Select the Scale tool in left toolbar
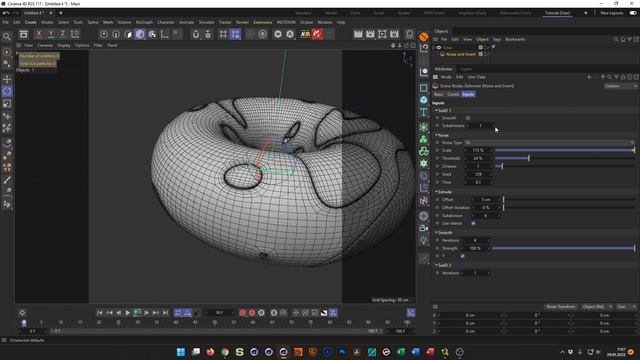This screenshot has height=360, width=640. pos(7,104)
